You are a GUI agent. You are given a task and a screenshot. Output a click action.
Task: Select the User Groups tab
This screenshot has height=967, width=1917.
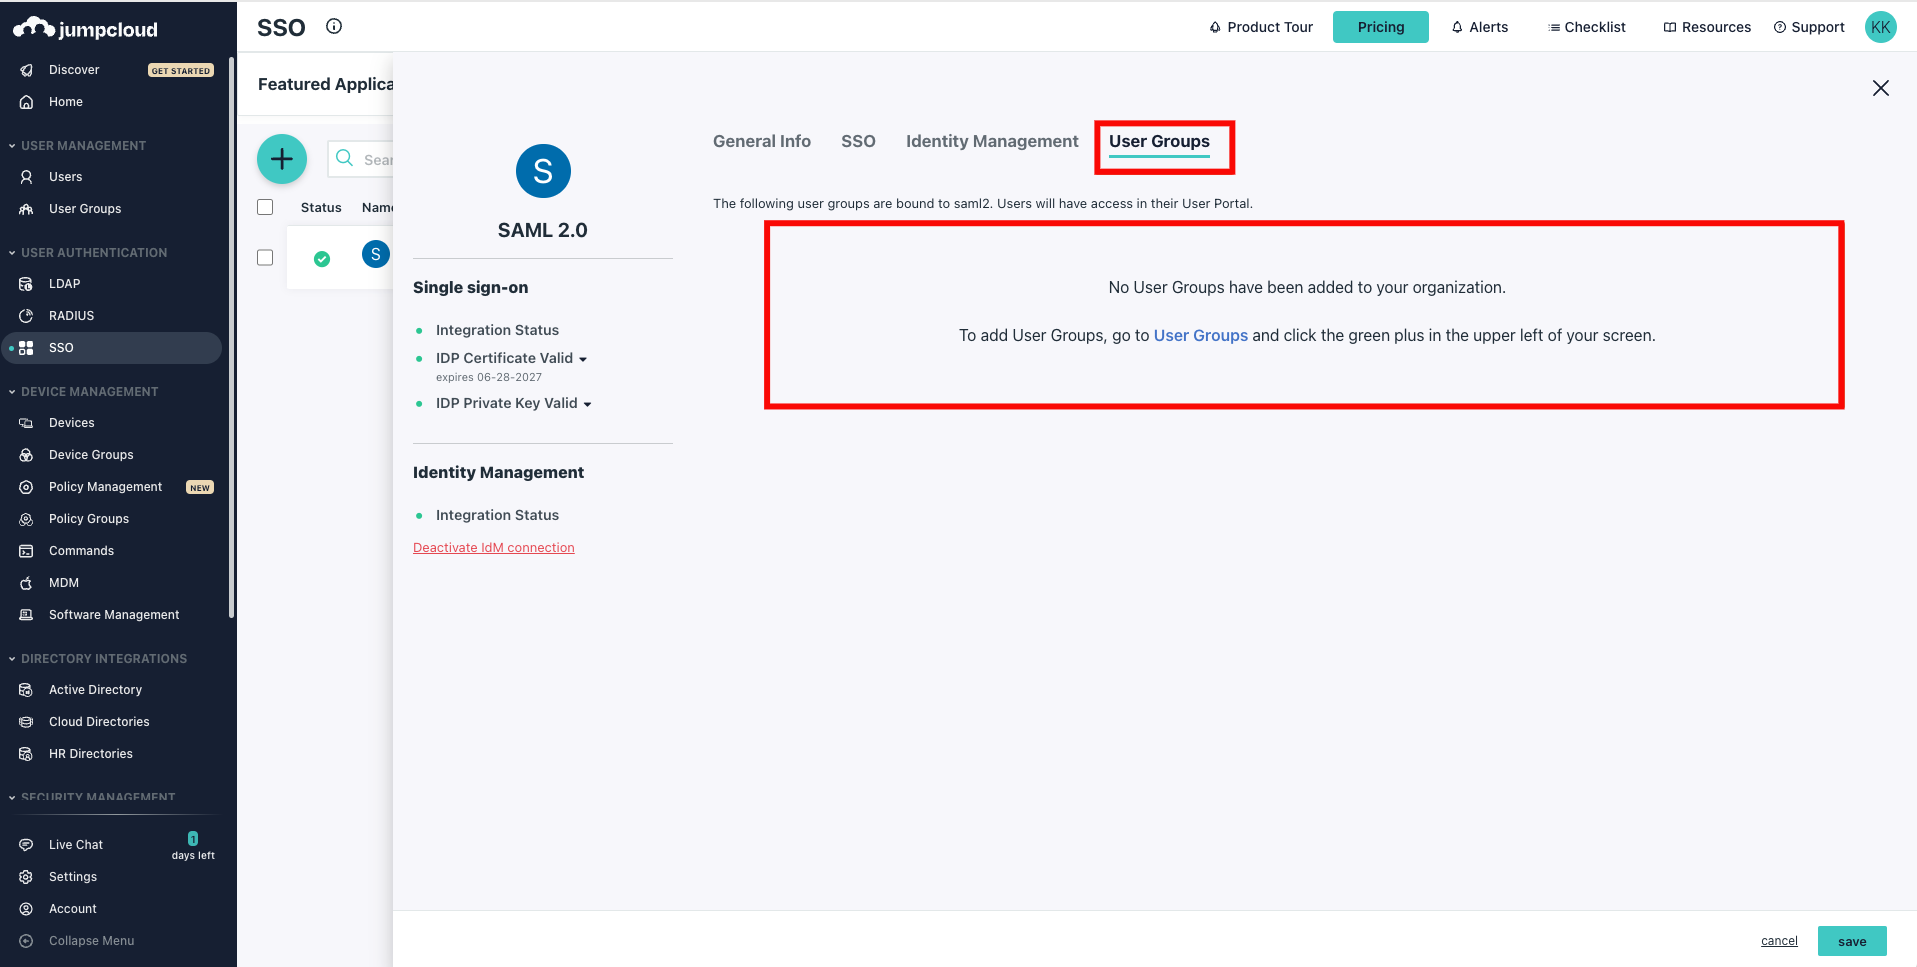click(1159, 141)
